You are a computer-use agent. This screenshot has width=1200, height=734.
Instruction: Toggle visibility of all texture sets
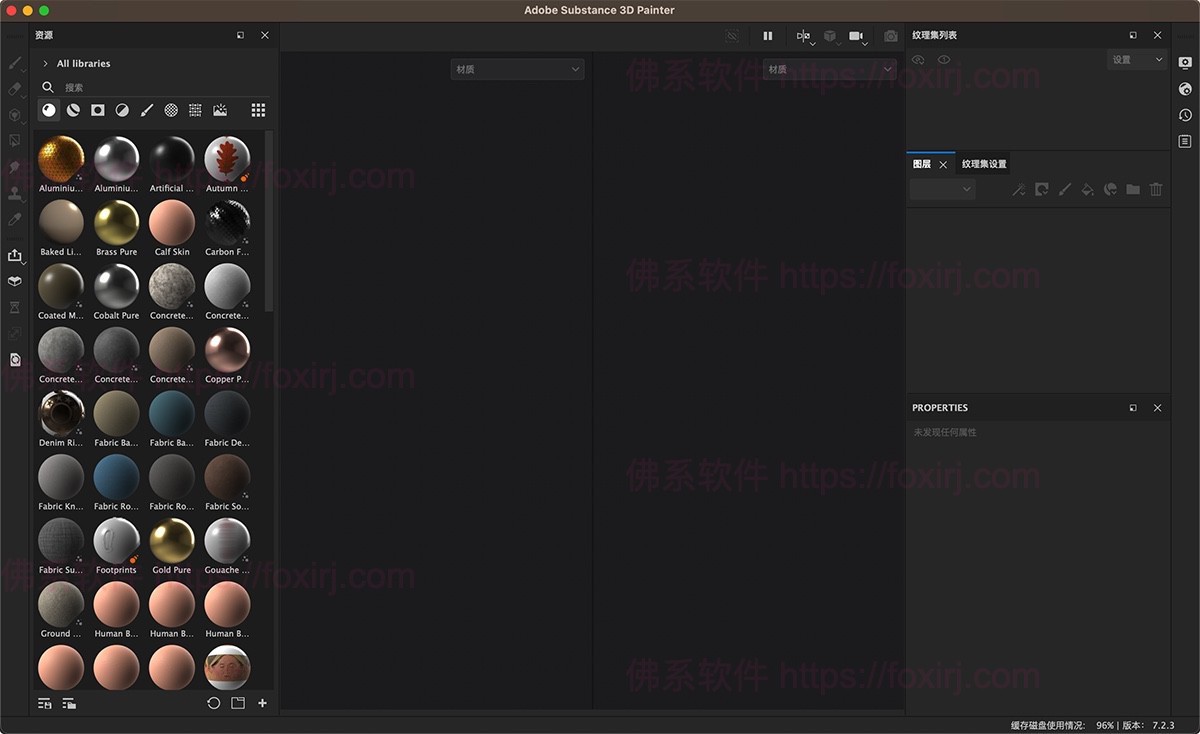918,60
